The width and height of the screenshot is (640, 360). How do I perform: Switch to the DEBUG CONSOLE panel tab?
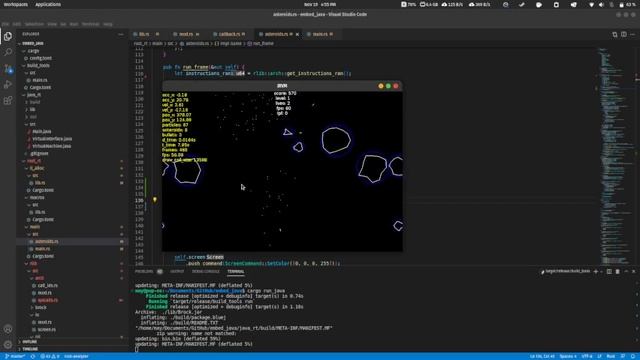pyautogui.click(x=206, y=271)
